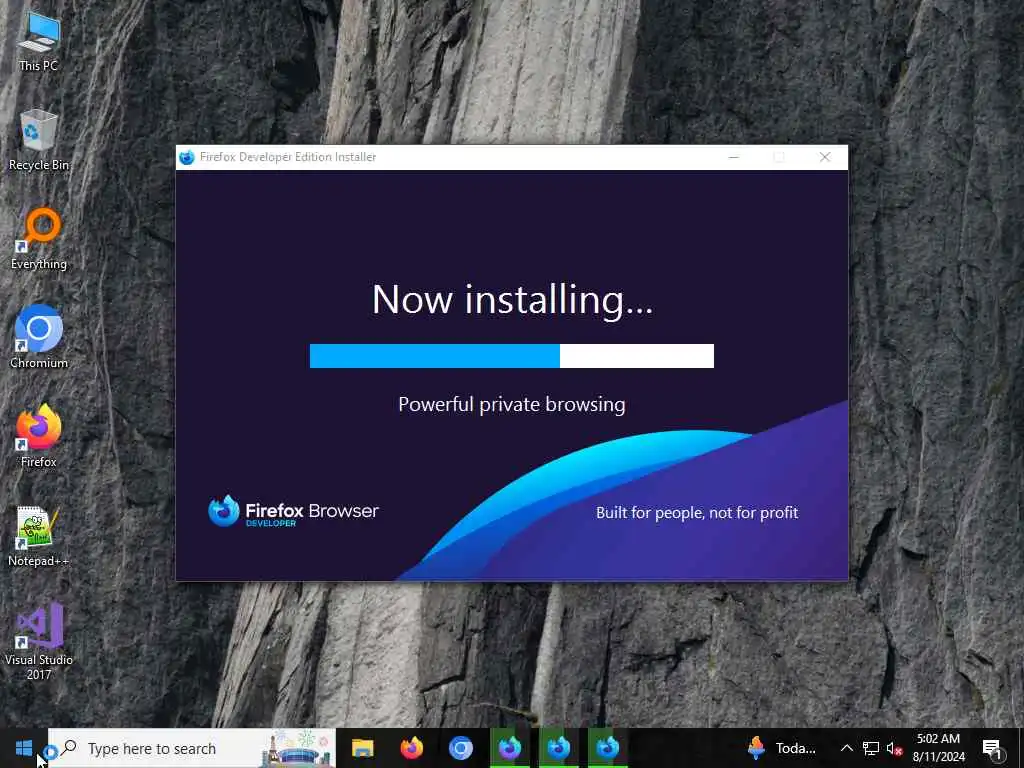Open Firefox from the taskbar
This screenshot has width=1024, height=768.
click(411, 748)
